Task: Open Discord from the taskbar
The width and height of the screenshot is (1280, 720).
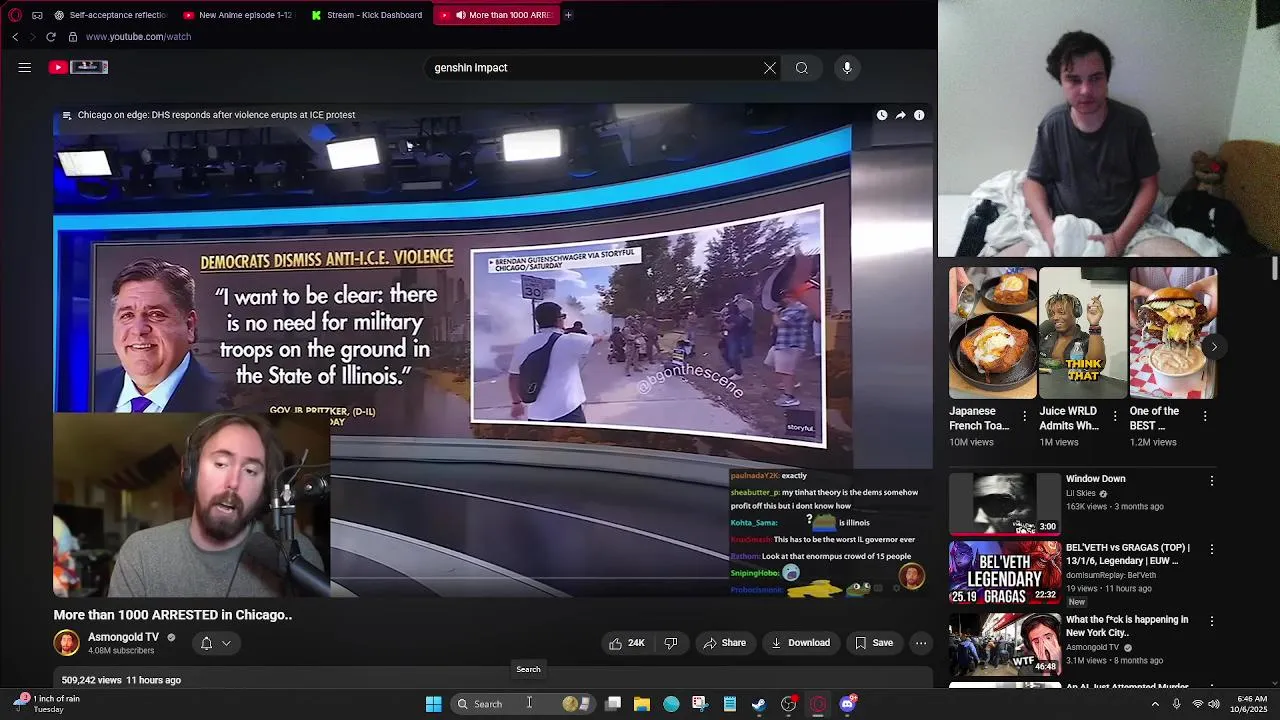Action: point(848,704)
